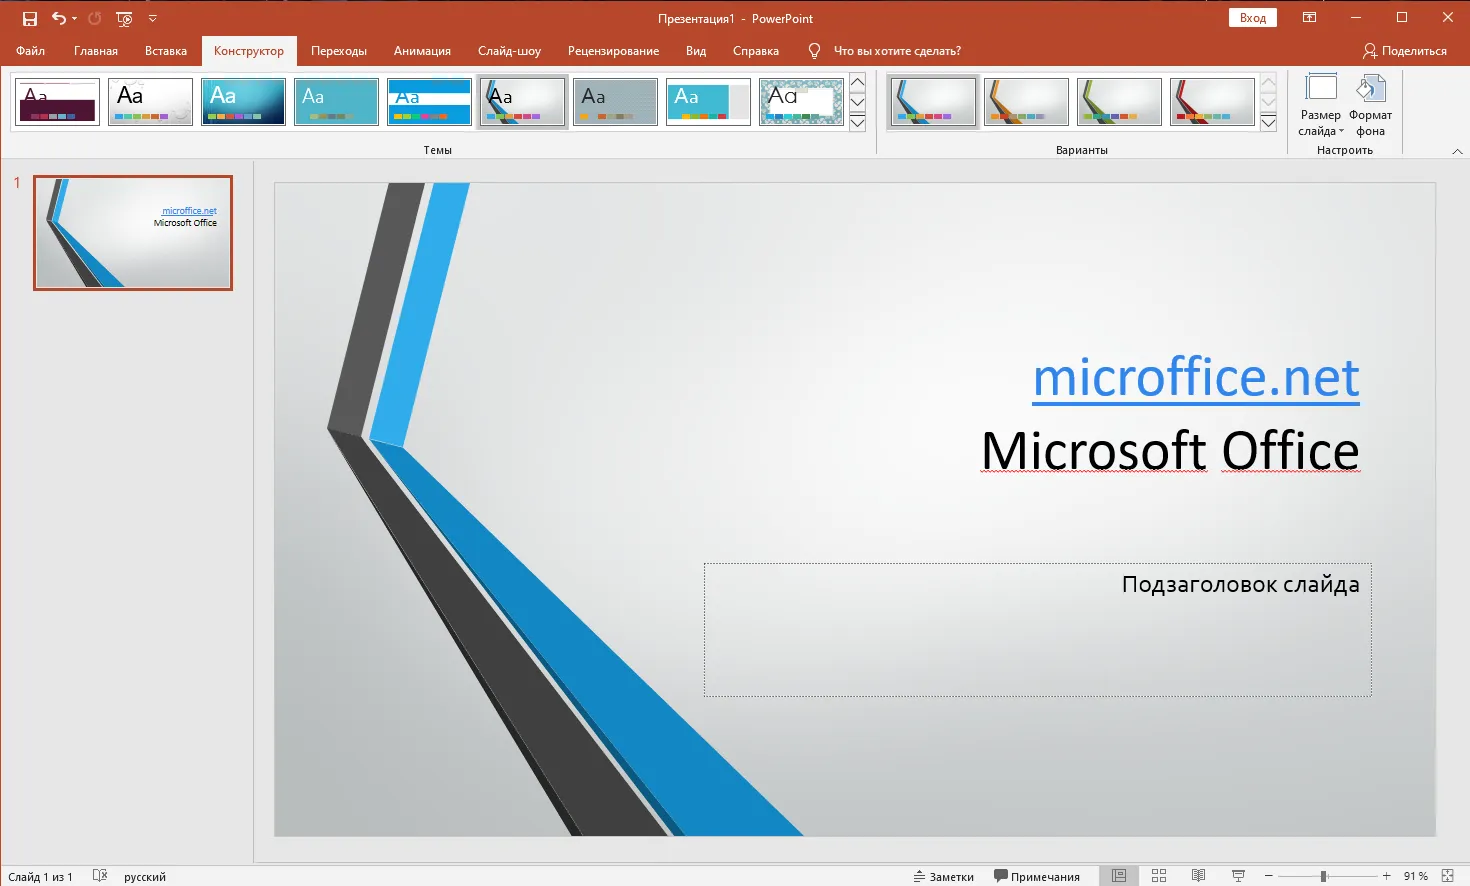Apply the dark maroon theme thumbnail
This screenshot has height=886, width=1470.
(58, 102)
